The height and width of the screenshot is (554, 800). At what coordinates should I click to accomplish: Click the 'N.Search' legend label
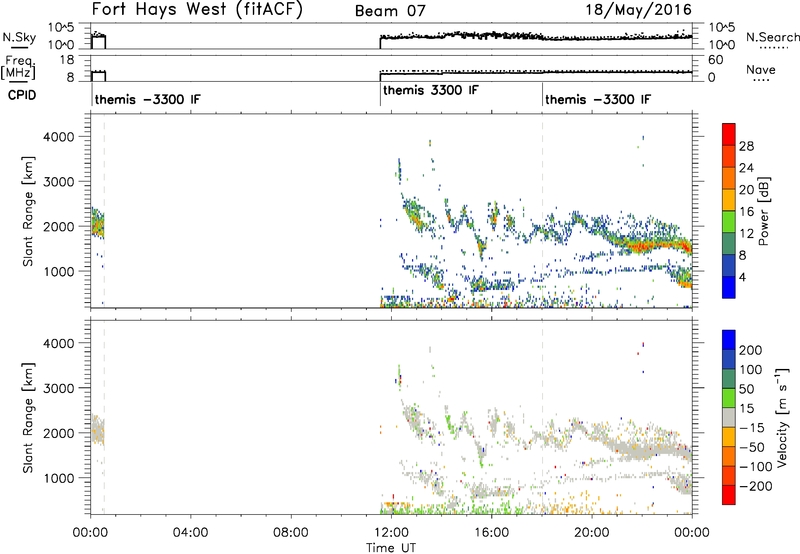click(773, 37)
